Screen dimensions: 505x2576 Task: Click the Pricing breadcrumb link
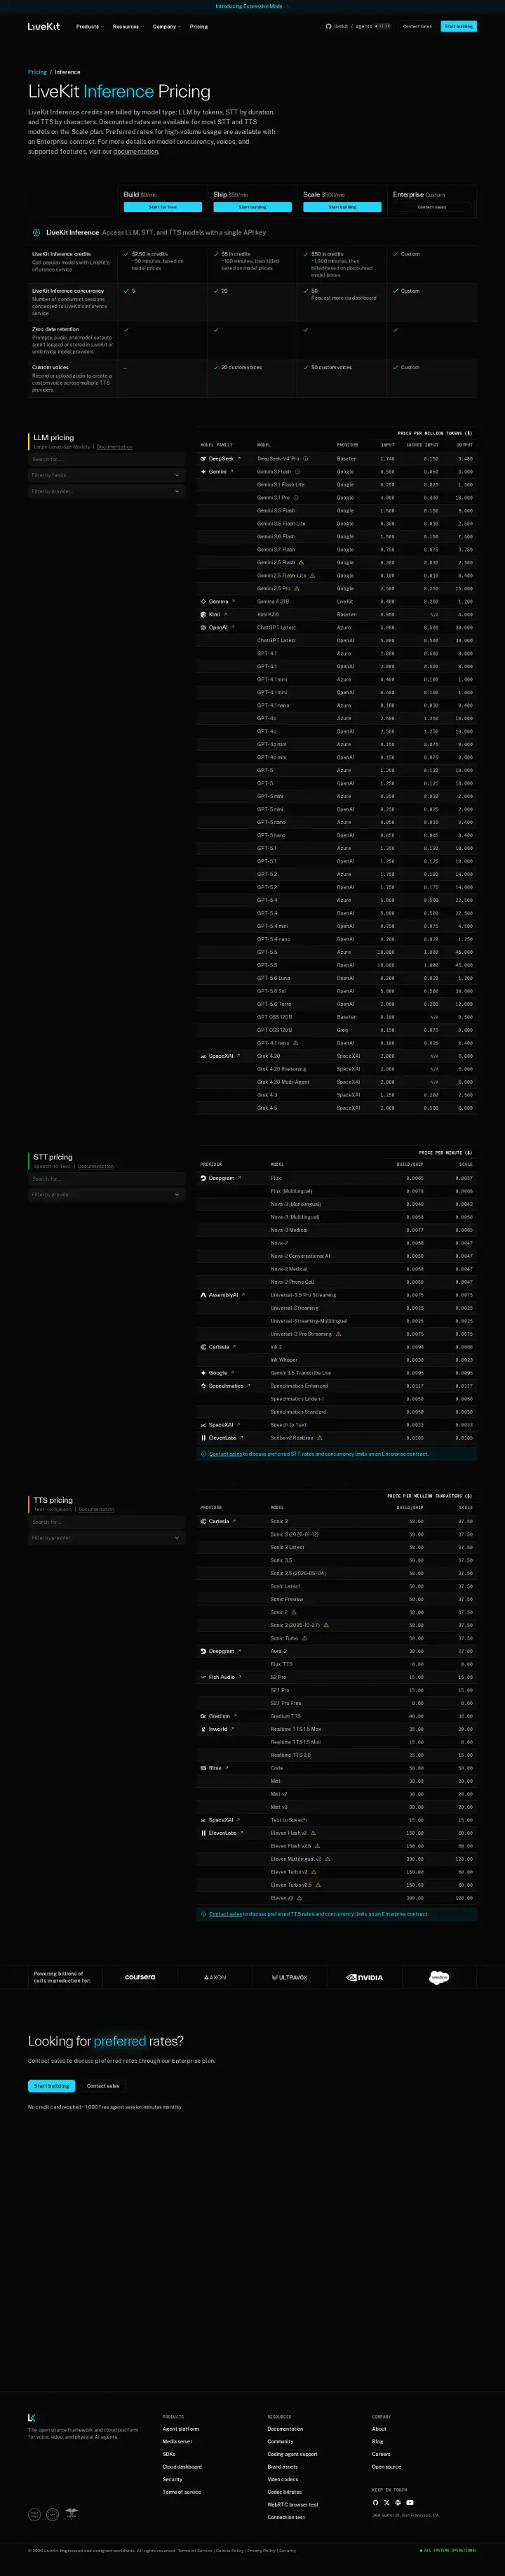coord(37,72)
